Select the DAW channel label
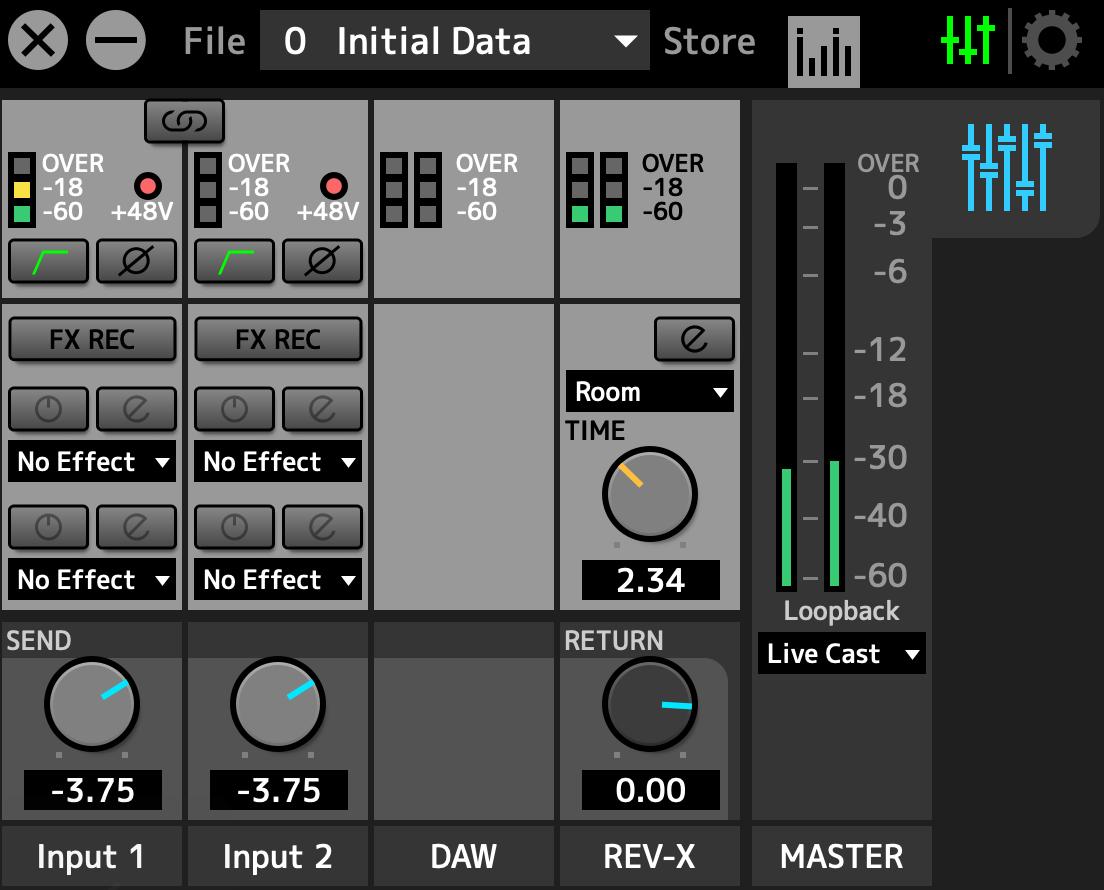The image size is (1104, 890). 464,856
